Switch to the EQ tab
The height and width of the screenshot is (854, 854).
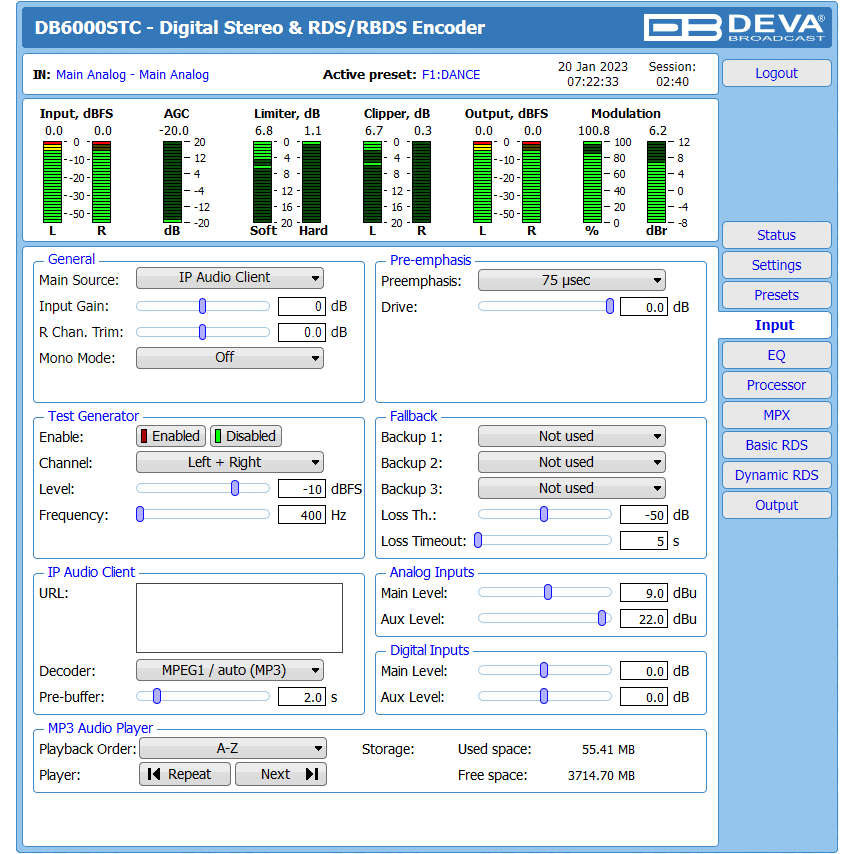tap(776, 355)
